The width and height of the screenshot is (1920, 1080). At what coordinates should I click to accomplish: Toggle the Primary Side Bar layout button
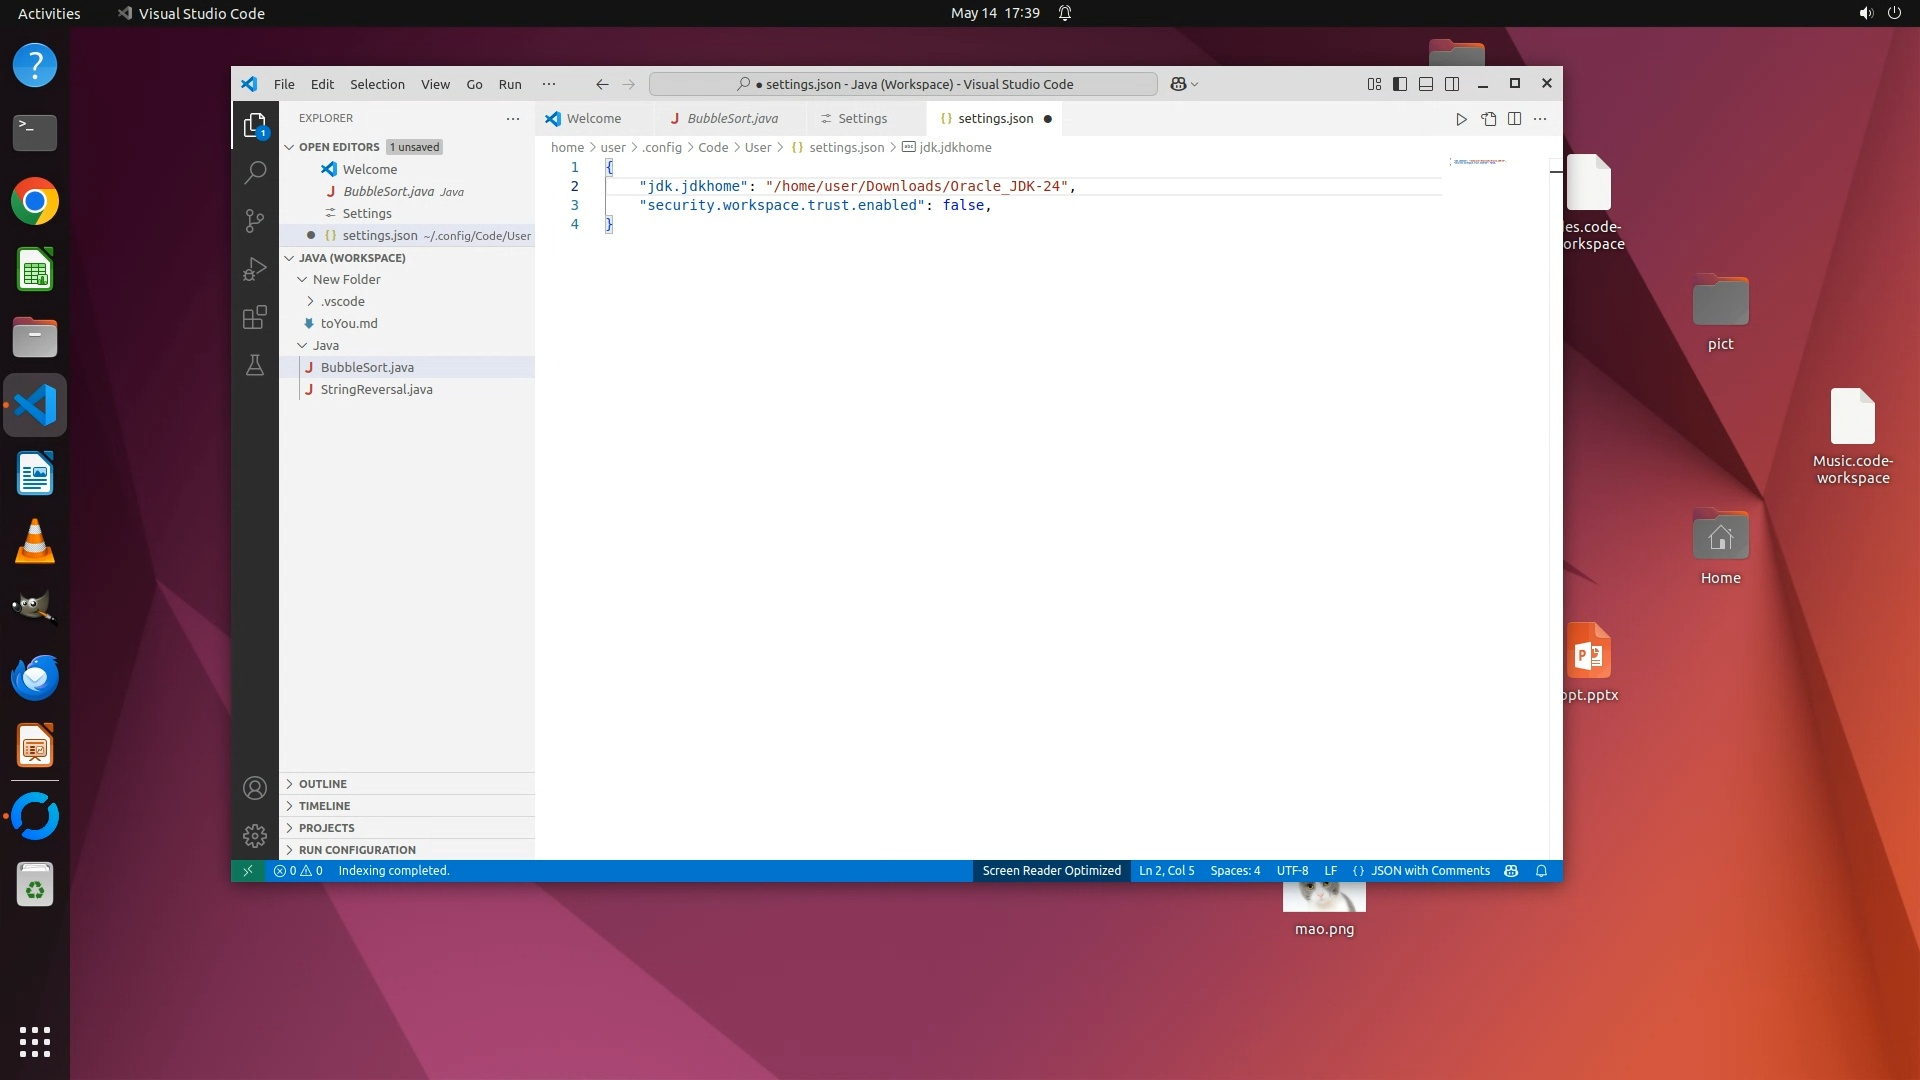pos(1400,84)
